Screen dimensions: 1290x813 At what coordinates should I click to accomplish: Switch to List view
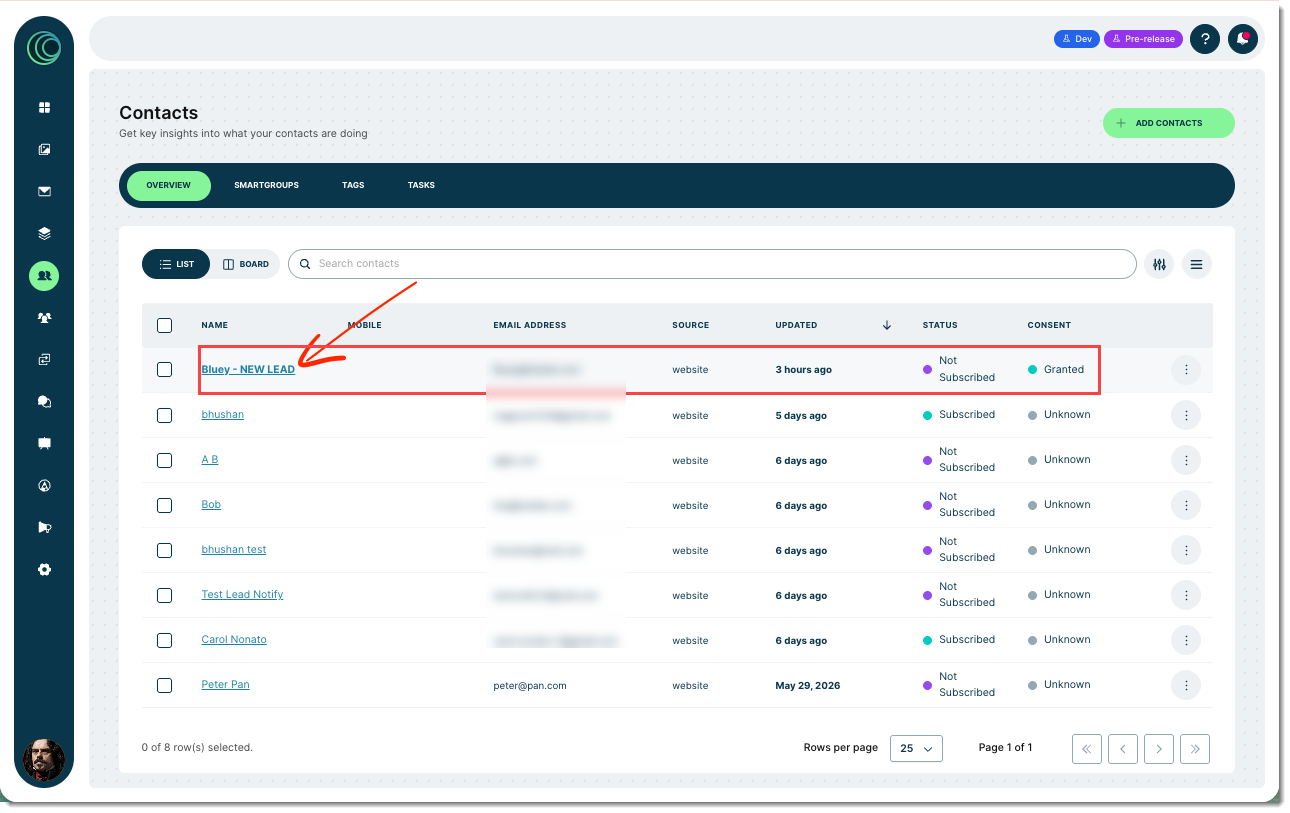176,264
